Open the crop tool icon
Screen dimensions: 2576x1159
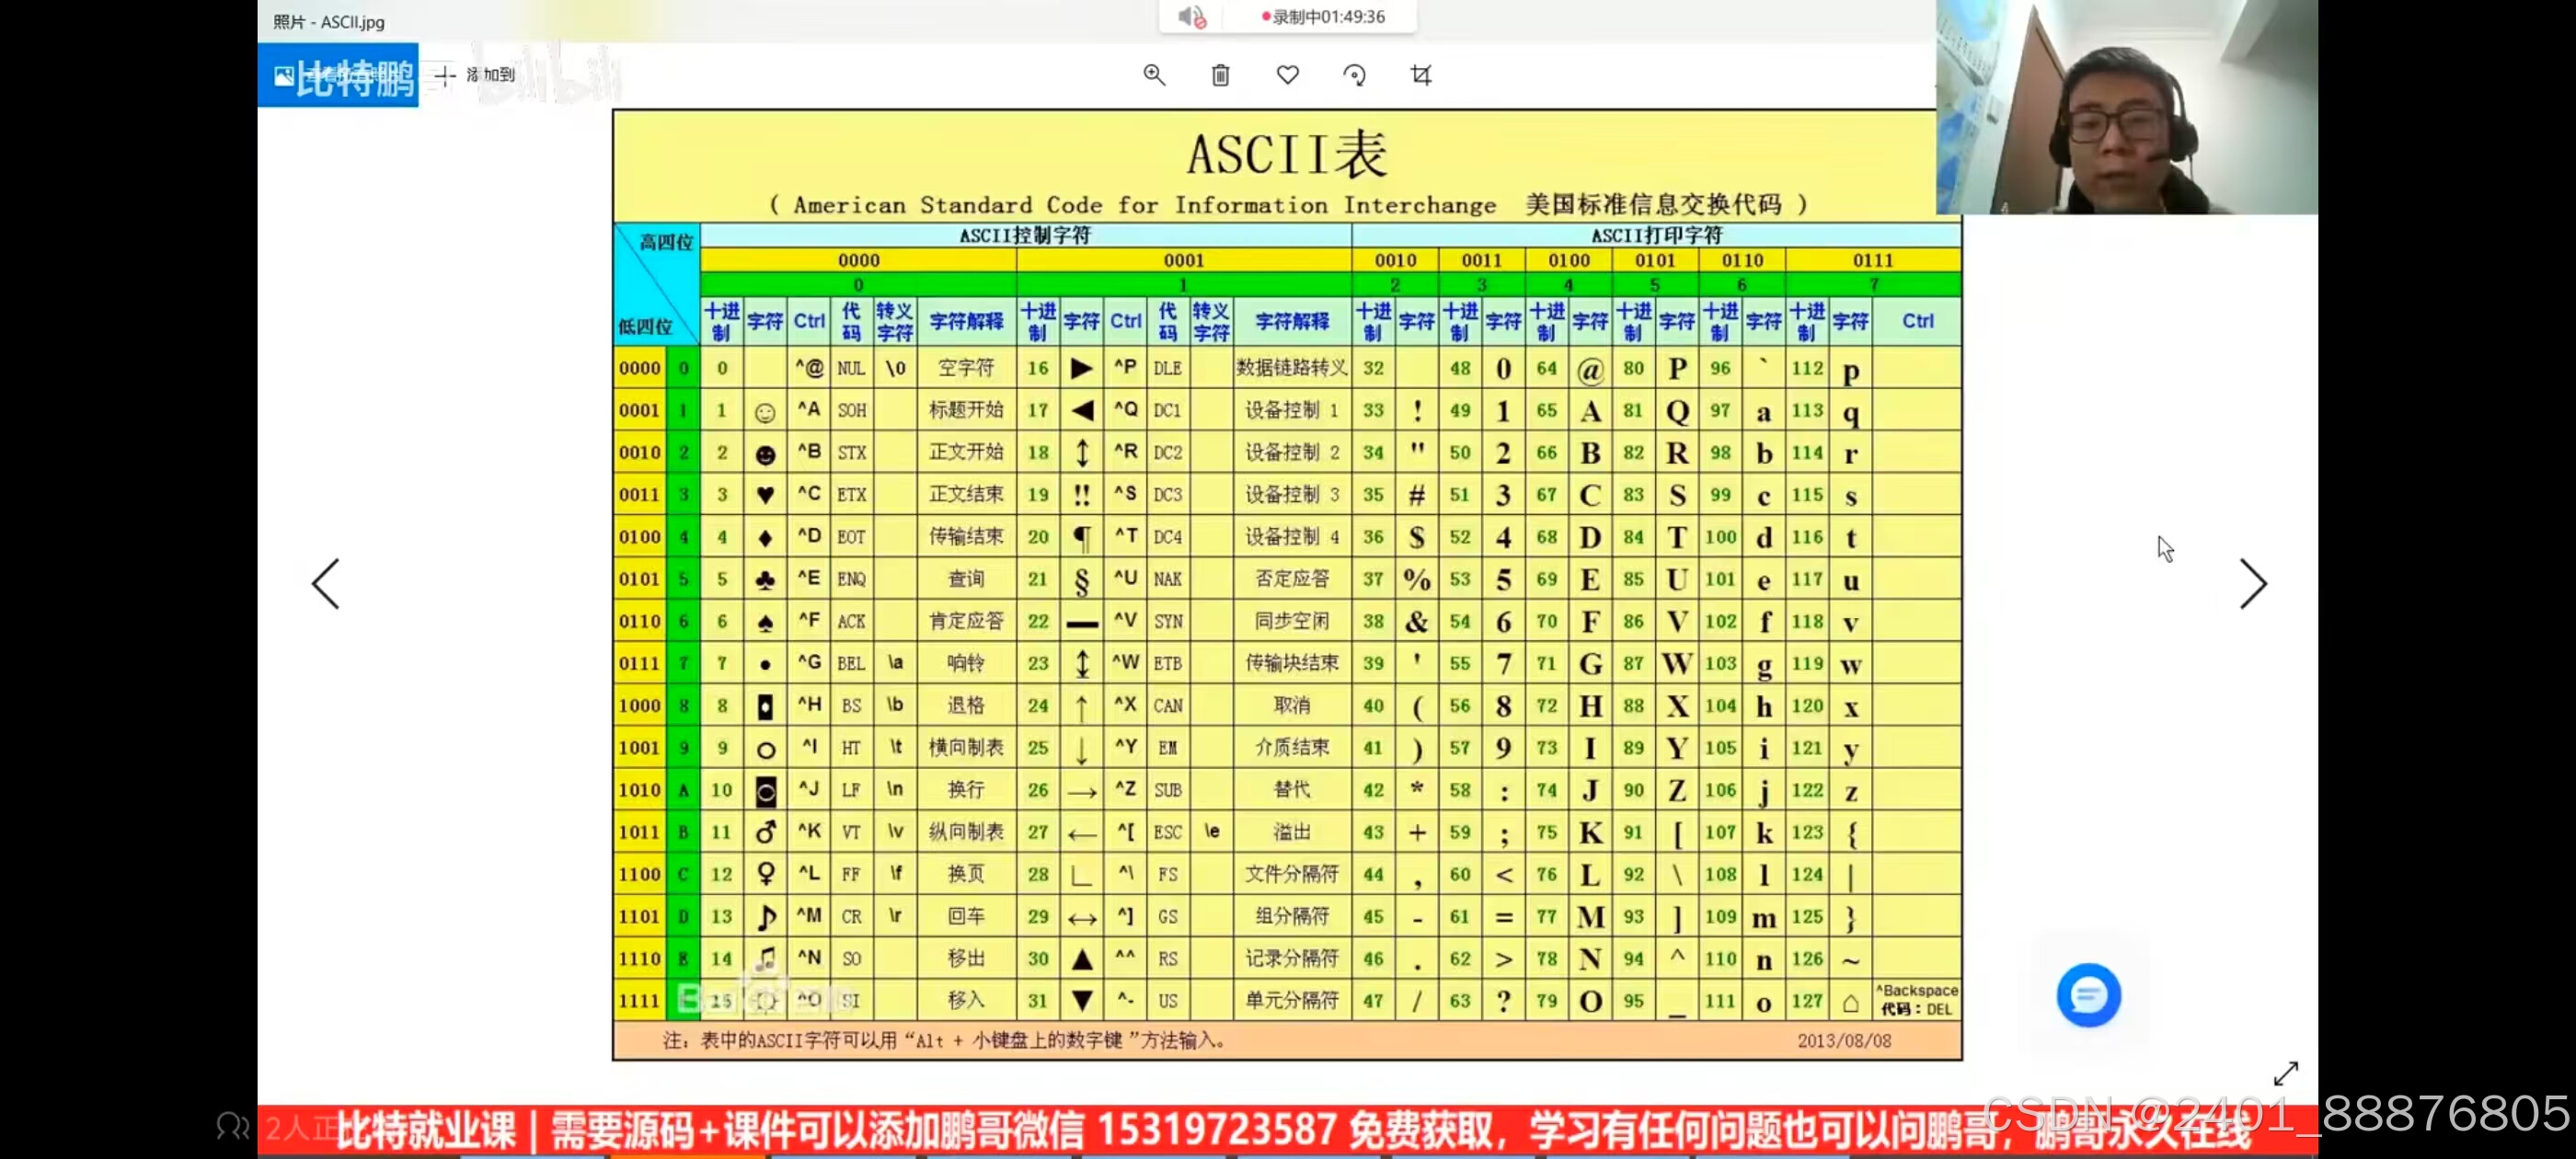tap(1421, 75)
